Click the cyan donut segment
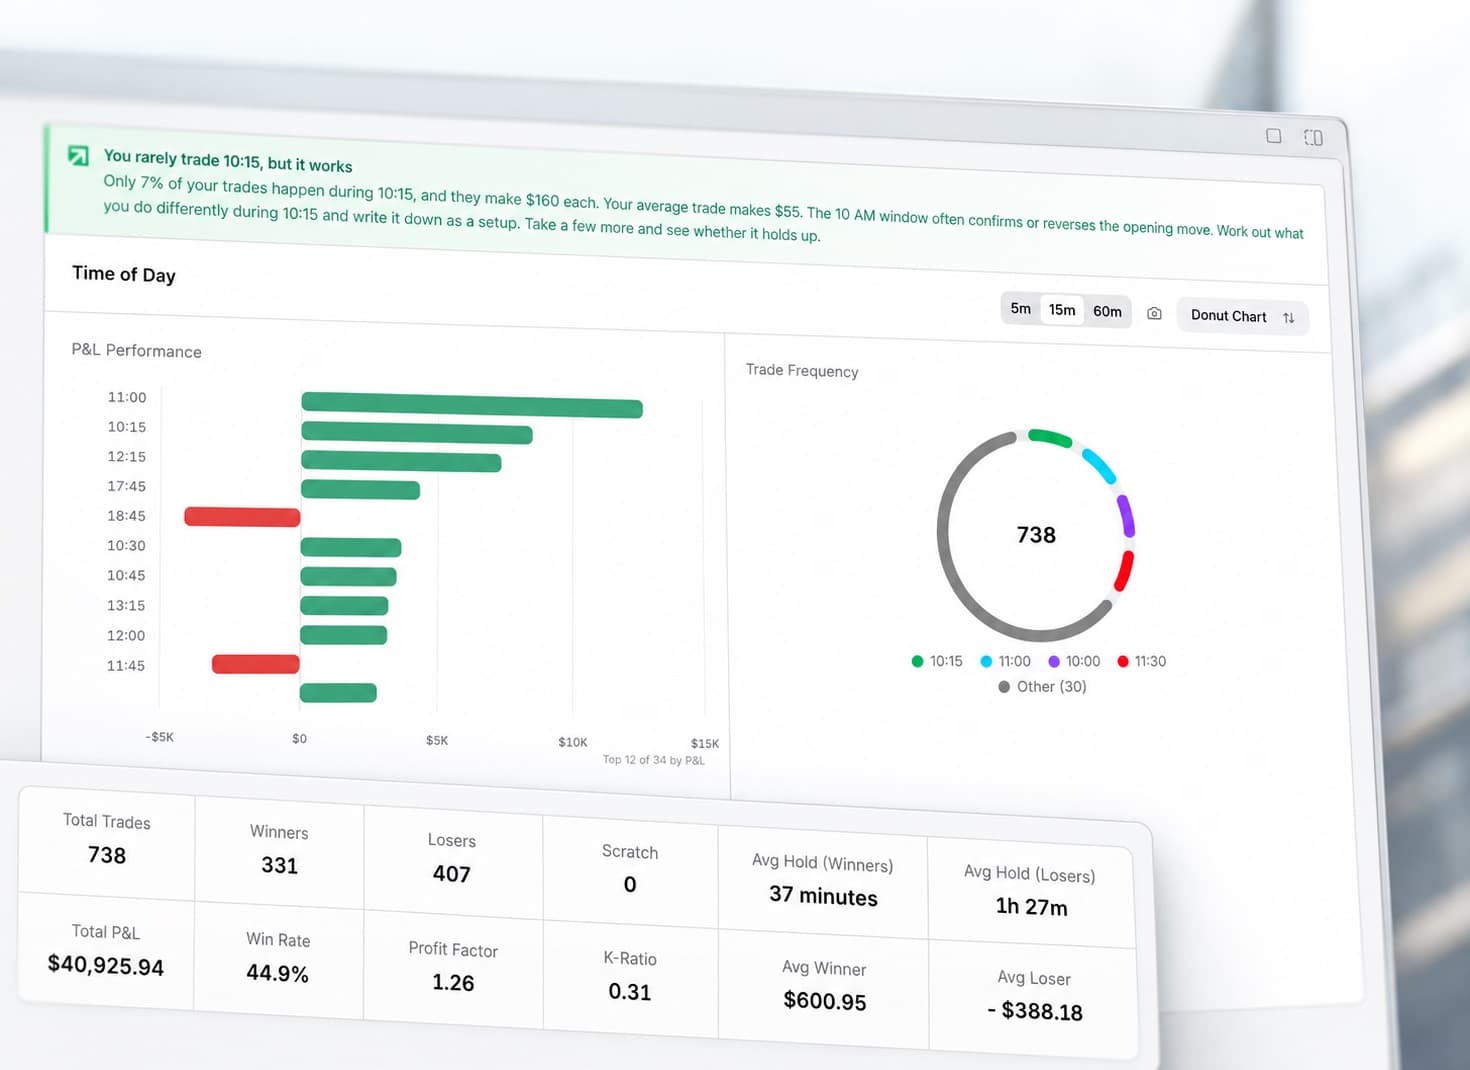This screenshot has height=1070, width=1470. point(1099,466)
